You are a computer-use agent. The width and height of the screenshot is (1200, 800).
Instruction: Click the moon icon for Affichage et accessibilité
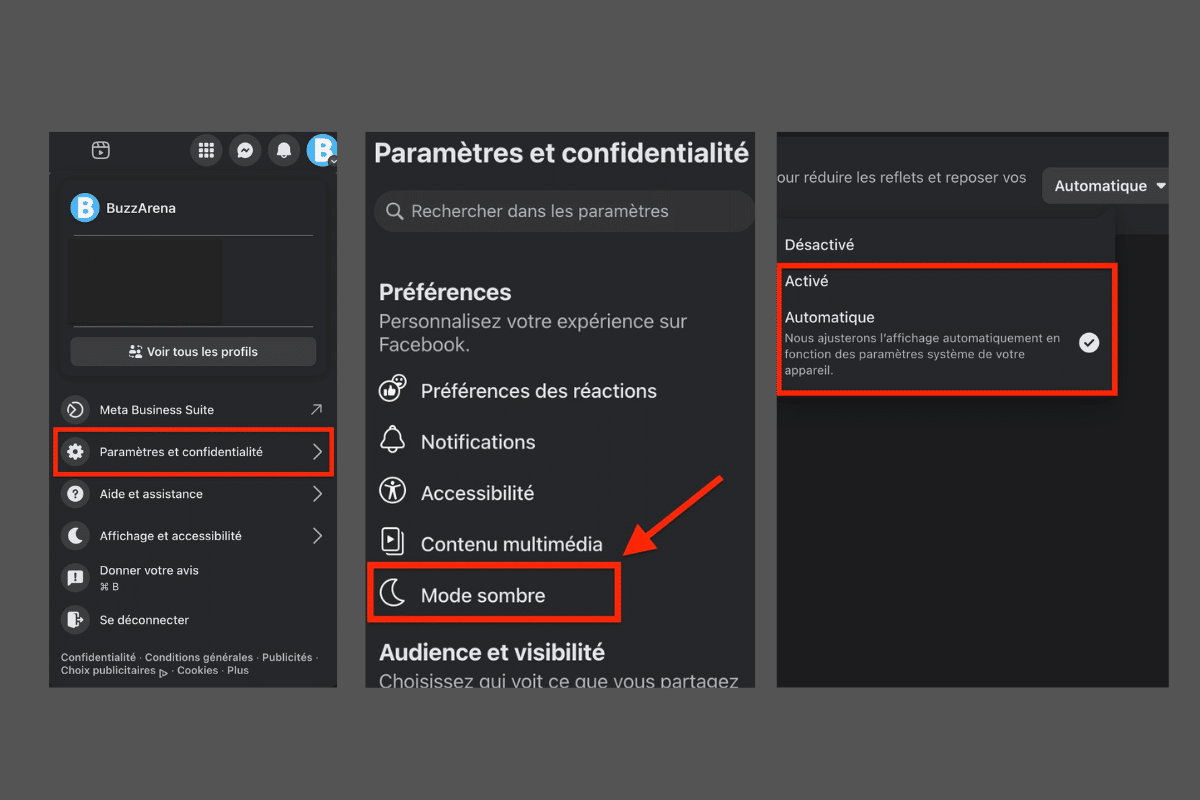click(x=75, y=536)
